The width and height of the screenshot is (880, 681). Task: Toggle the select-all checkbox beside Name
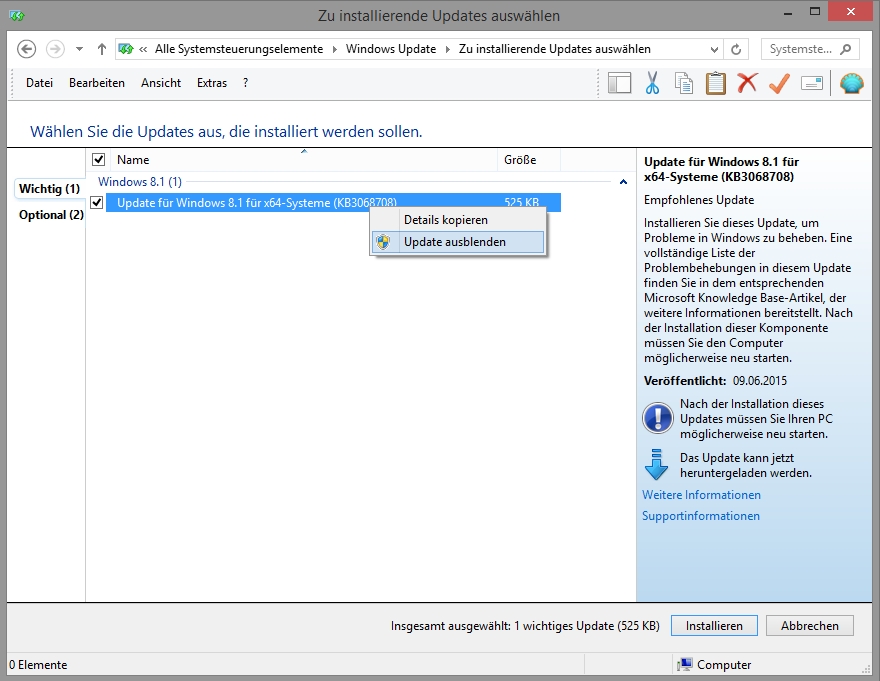[98, 159]
